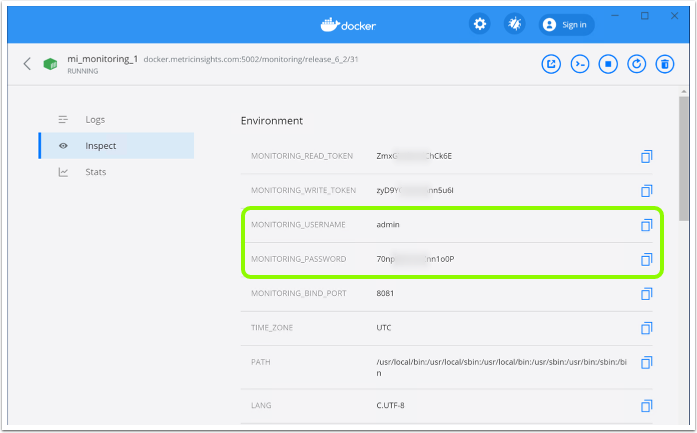Image resolution: width=697 pixels, height=433 pixels.
Task: Restart the mi_monitoring_1 container
Action: (637, 64)
